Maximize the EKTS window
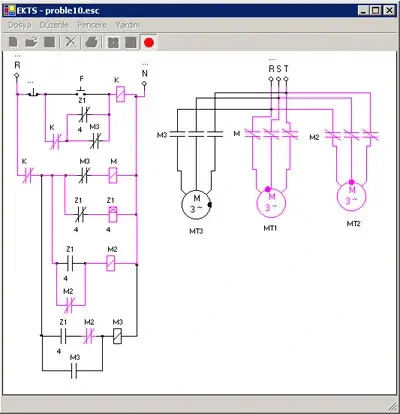 (376, 10)
